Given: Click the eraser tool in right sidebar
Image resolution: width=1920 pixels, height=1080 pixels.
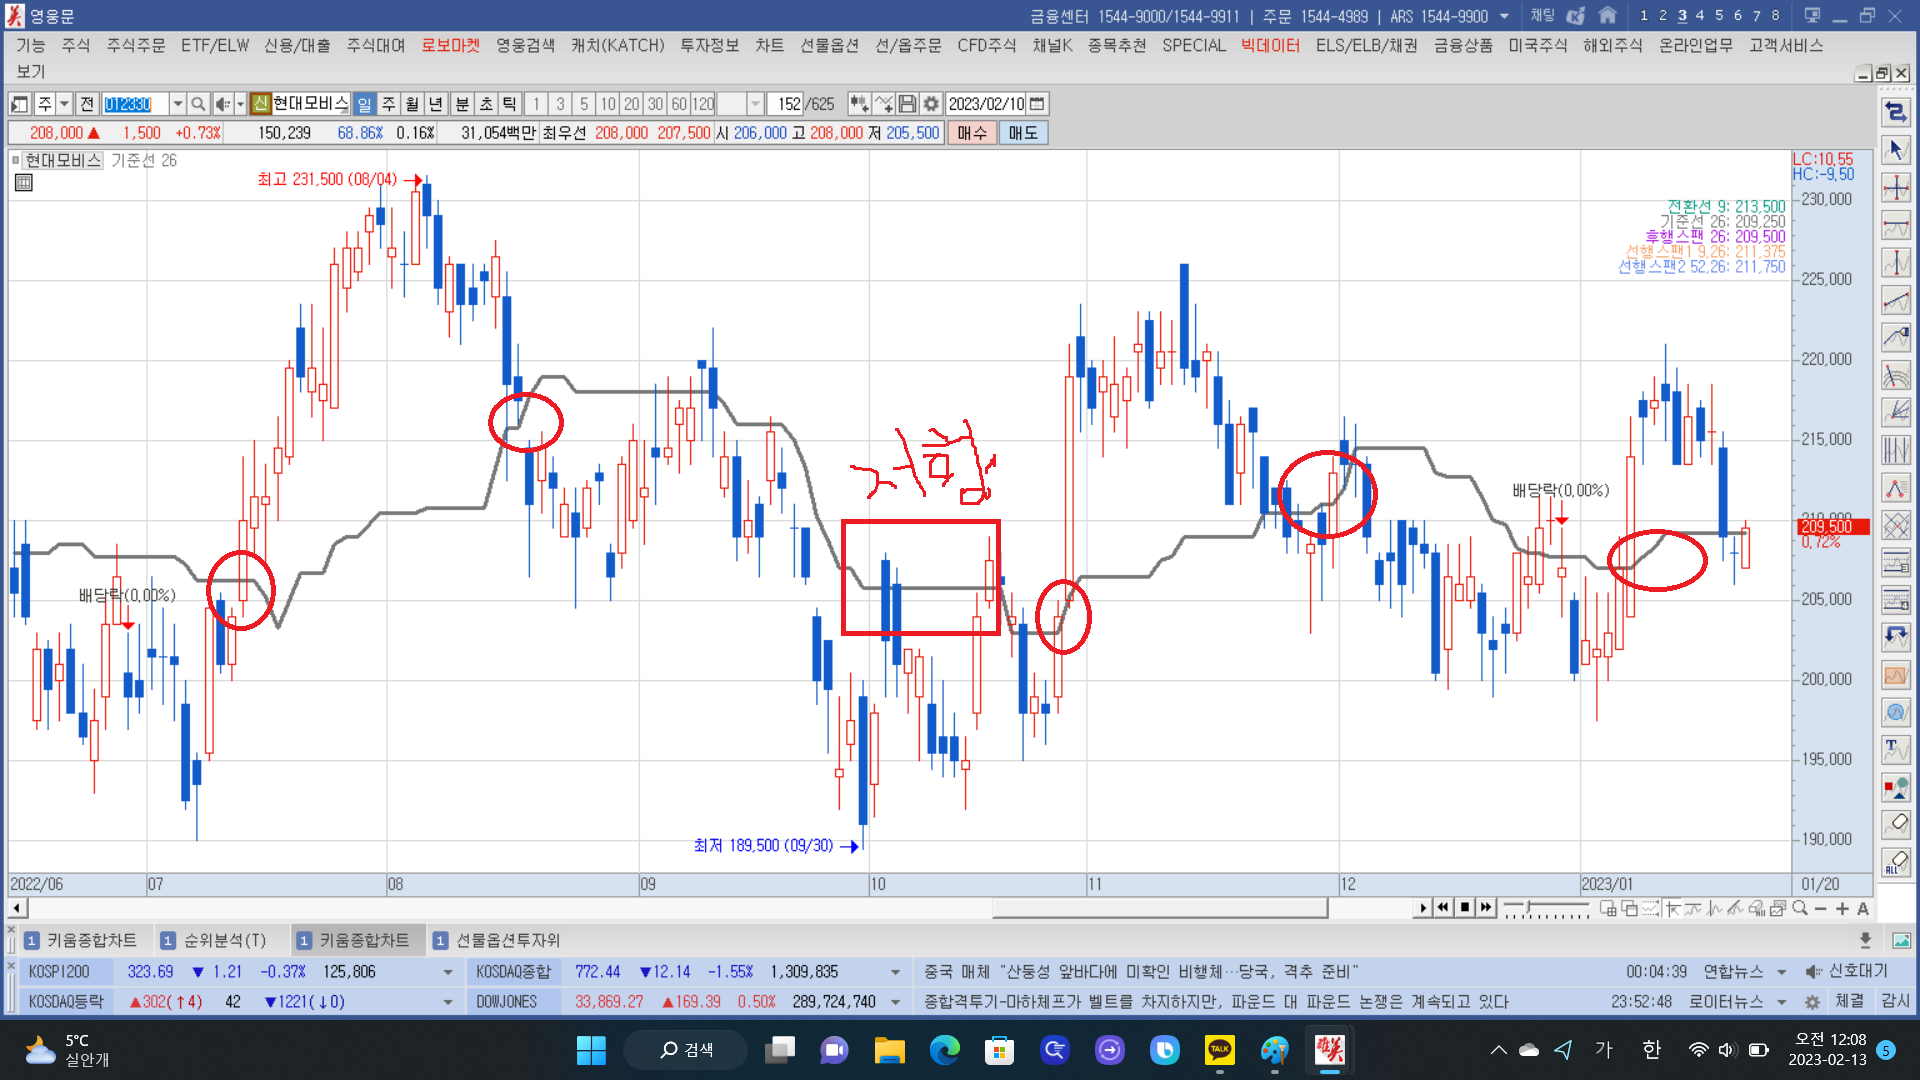Looking at the screenshot, I should (x=1895, y=824).
